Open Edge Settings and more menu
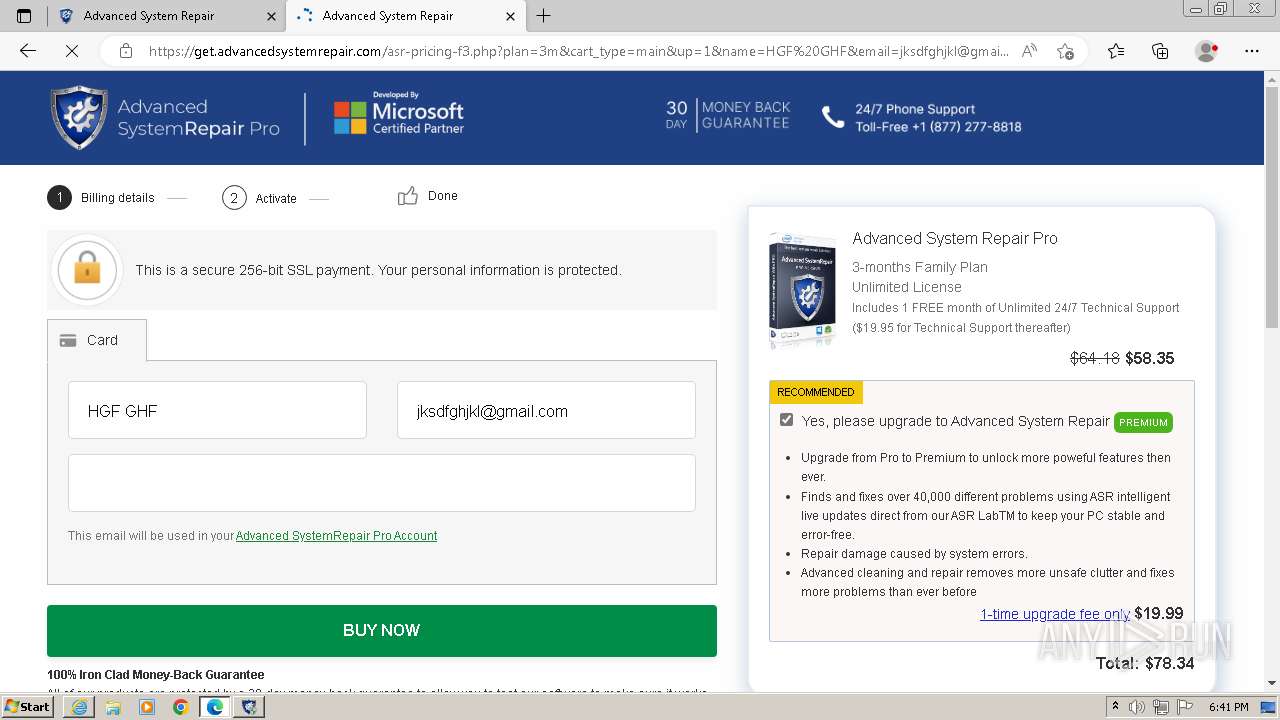Image resolution: width=1280 pixels, height=720 pixels. click(x=1251, y=51)
